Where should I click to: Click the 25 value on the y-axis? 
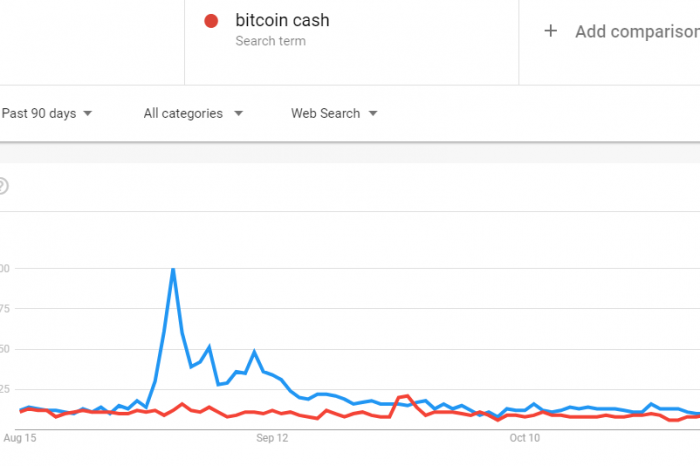pos(4,389)
